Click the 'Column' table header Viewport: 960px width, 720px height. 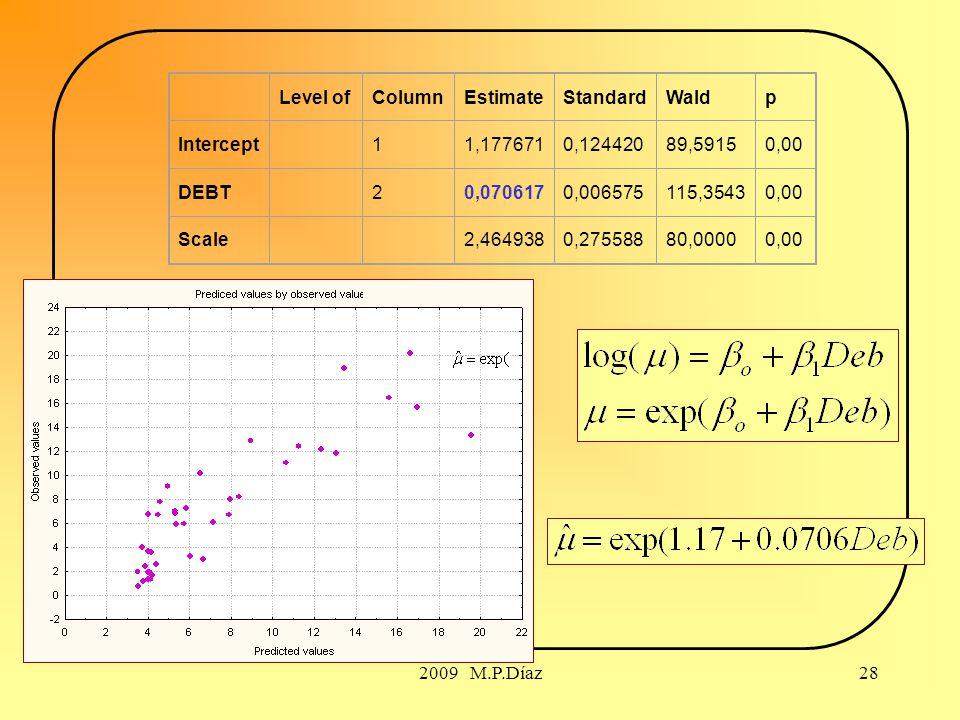point(407,97)
